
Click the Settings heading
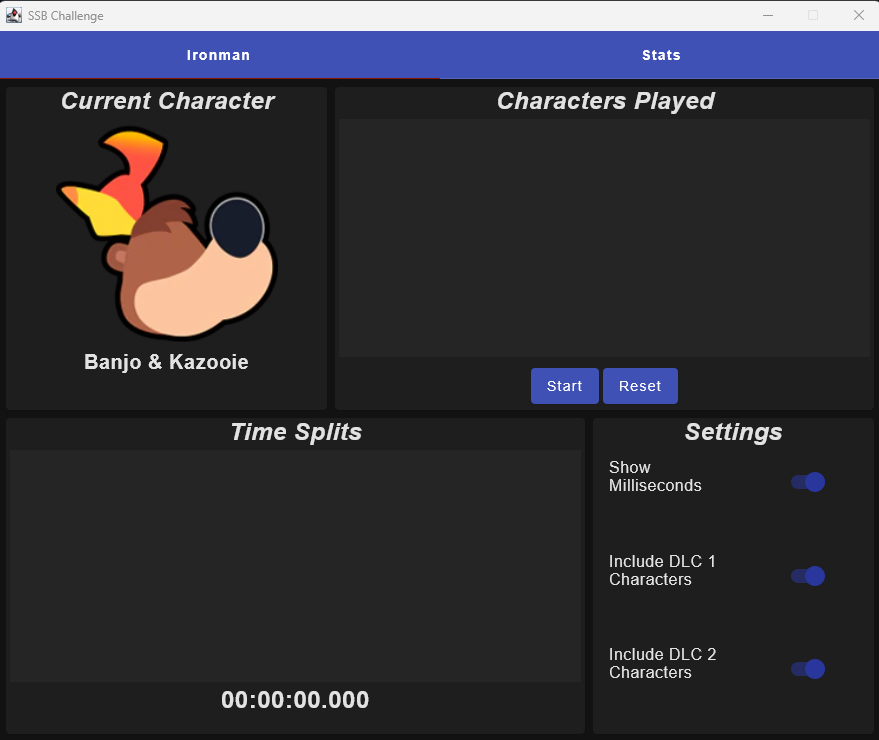733,432
